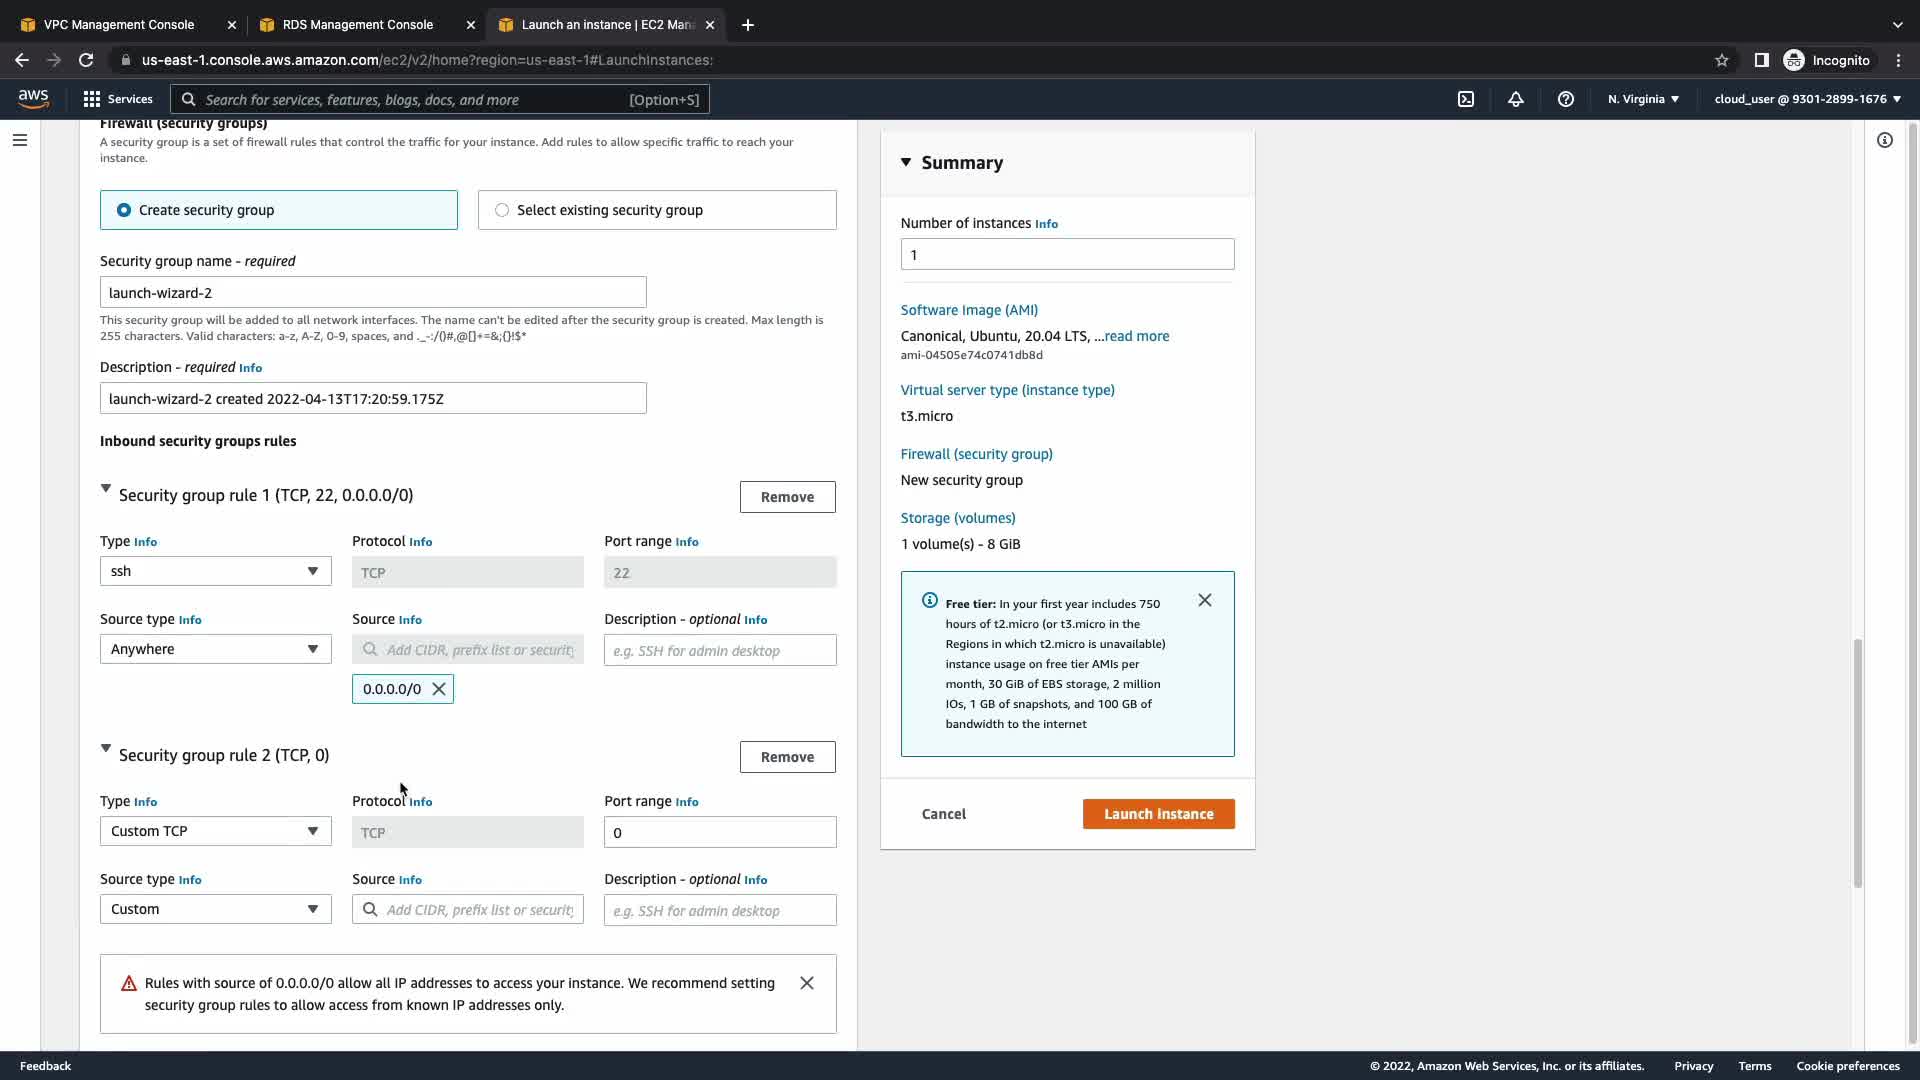Click the help question mark icon
The image size is (1920, 1080).
1565,99
